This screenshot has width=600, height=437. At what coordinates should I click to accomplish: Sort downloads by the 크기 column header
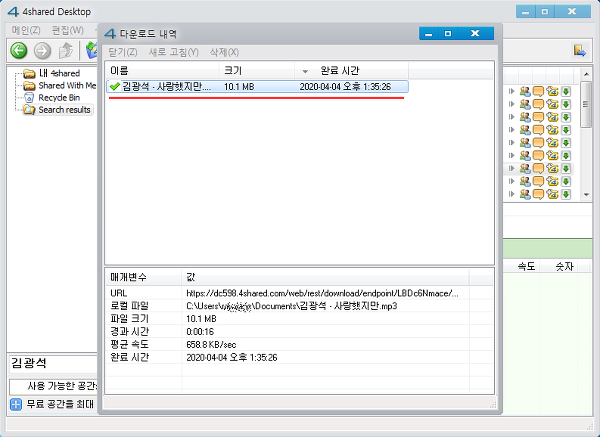[x=257, y=70]
